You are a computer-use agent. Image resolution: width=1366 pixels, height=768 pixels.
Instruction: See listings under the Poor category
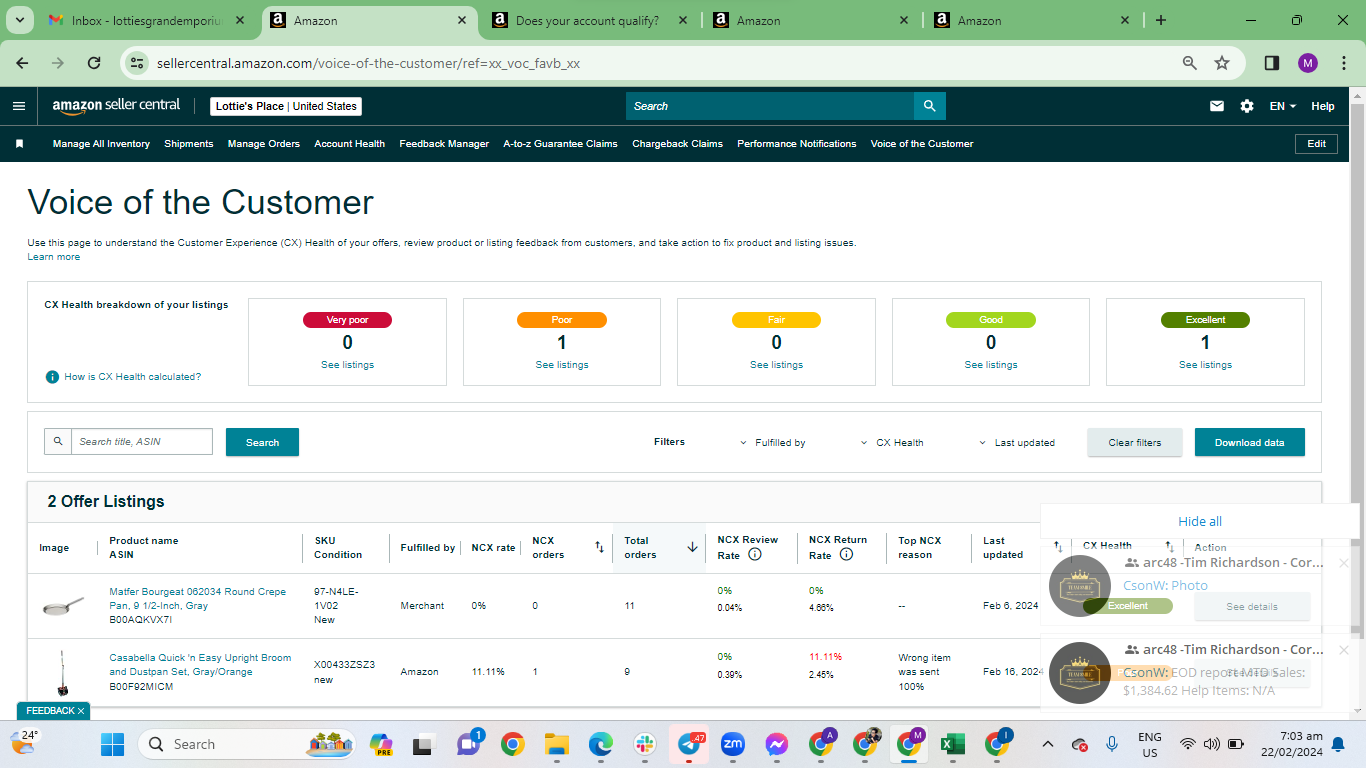coord(562,365)
